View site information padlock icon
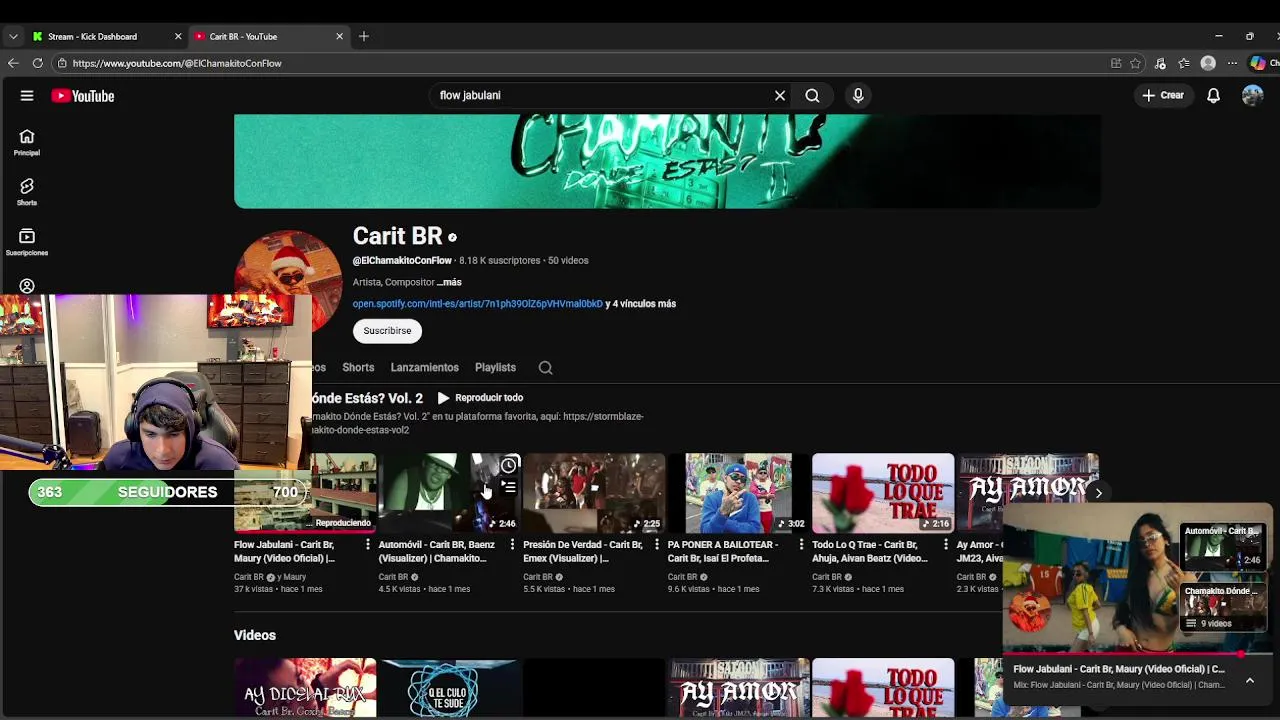Viewport: 1280px width, 720px height. point(62,63)
